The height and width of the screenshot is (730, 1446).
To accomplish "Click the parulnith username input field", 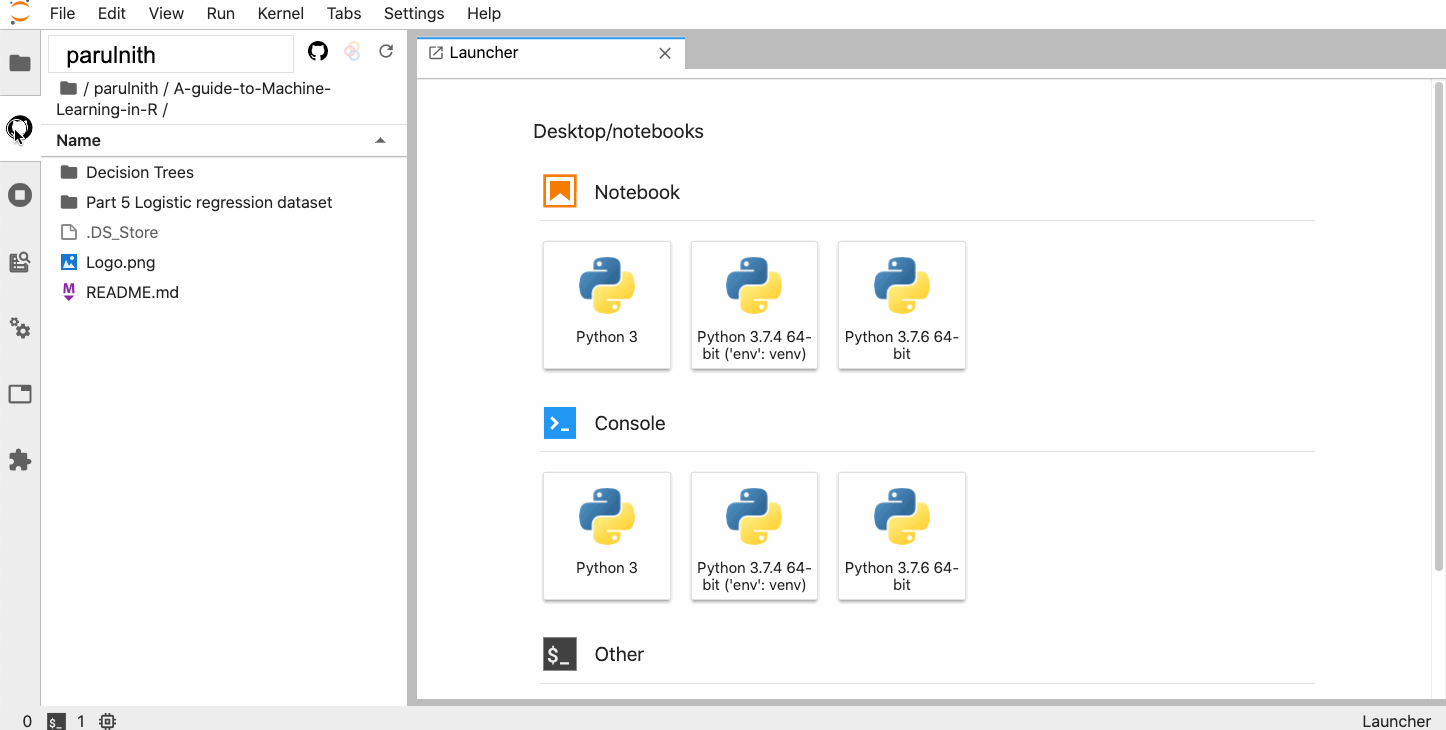I will tap(170, 54).
